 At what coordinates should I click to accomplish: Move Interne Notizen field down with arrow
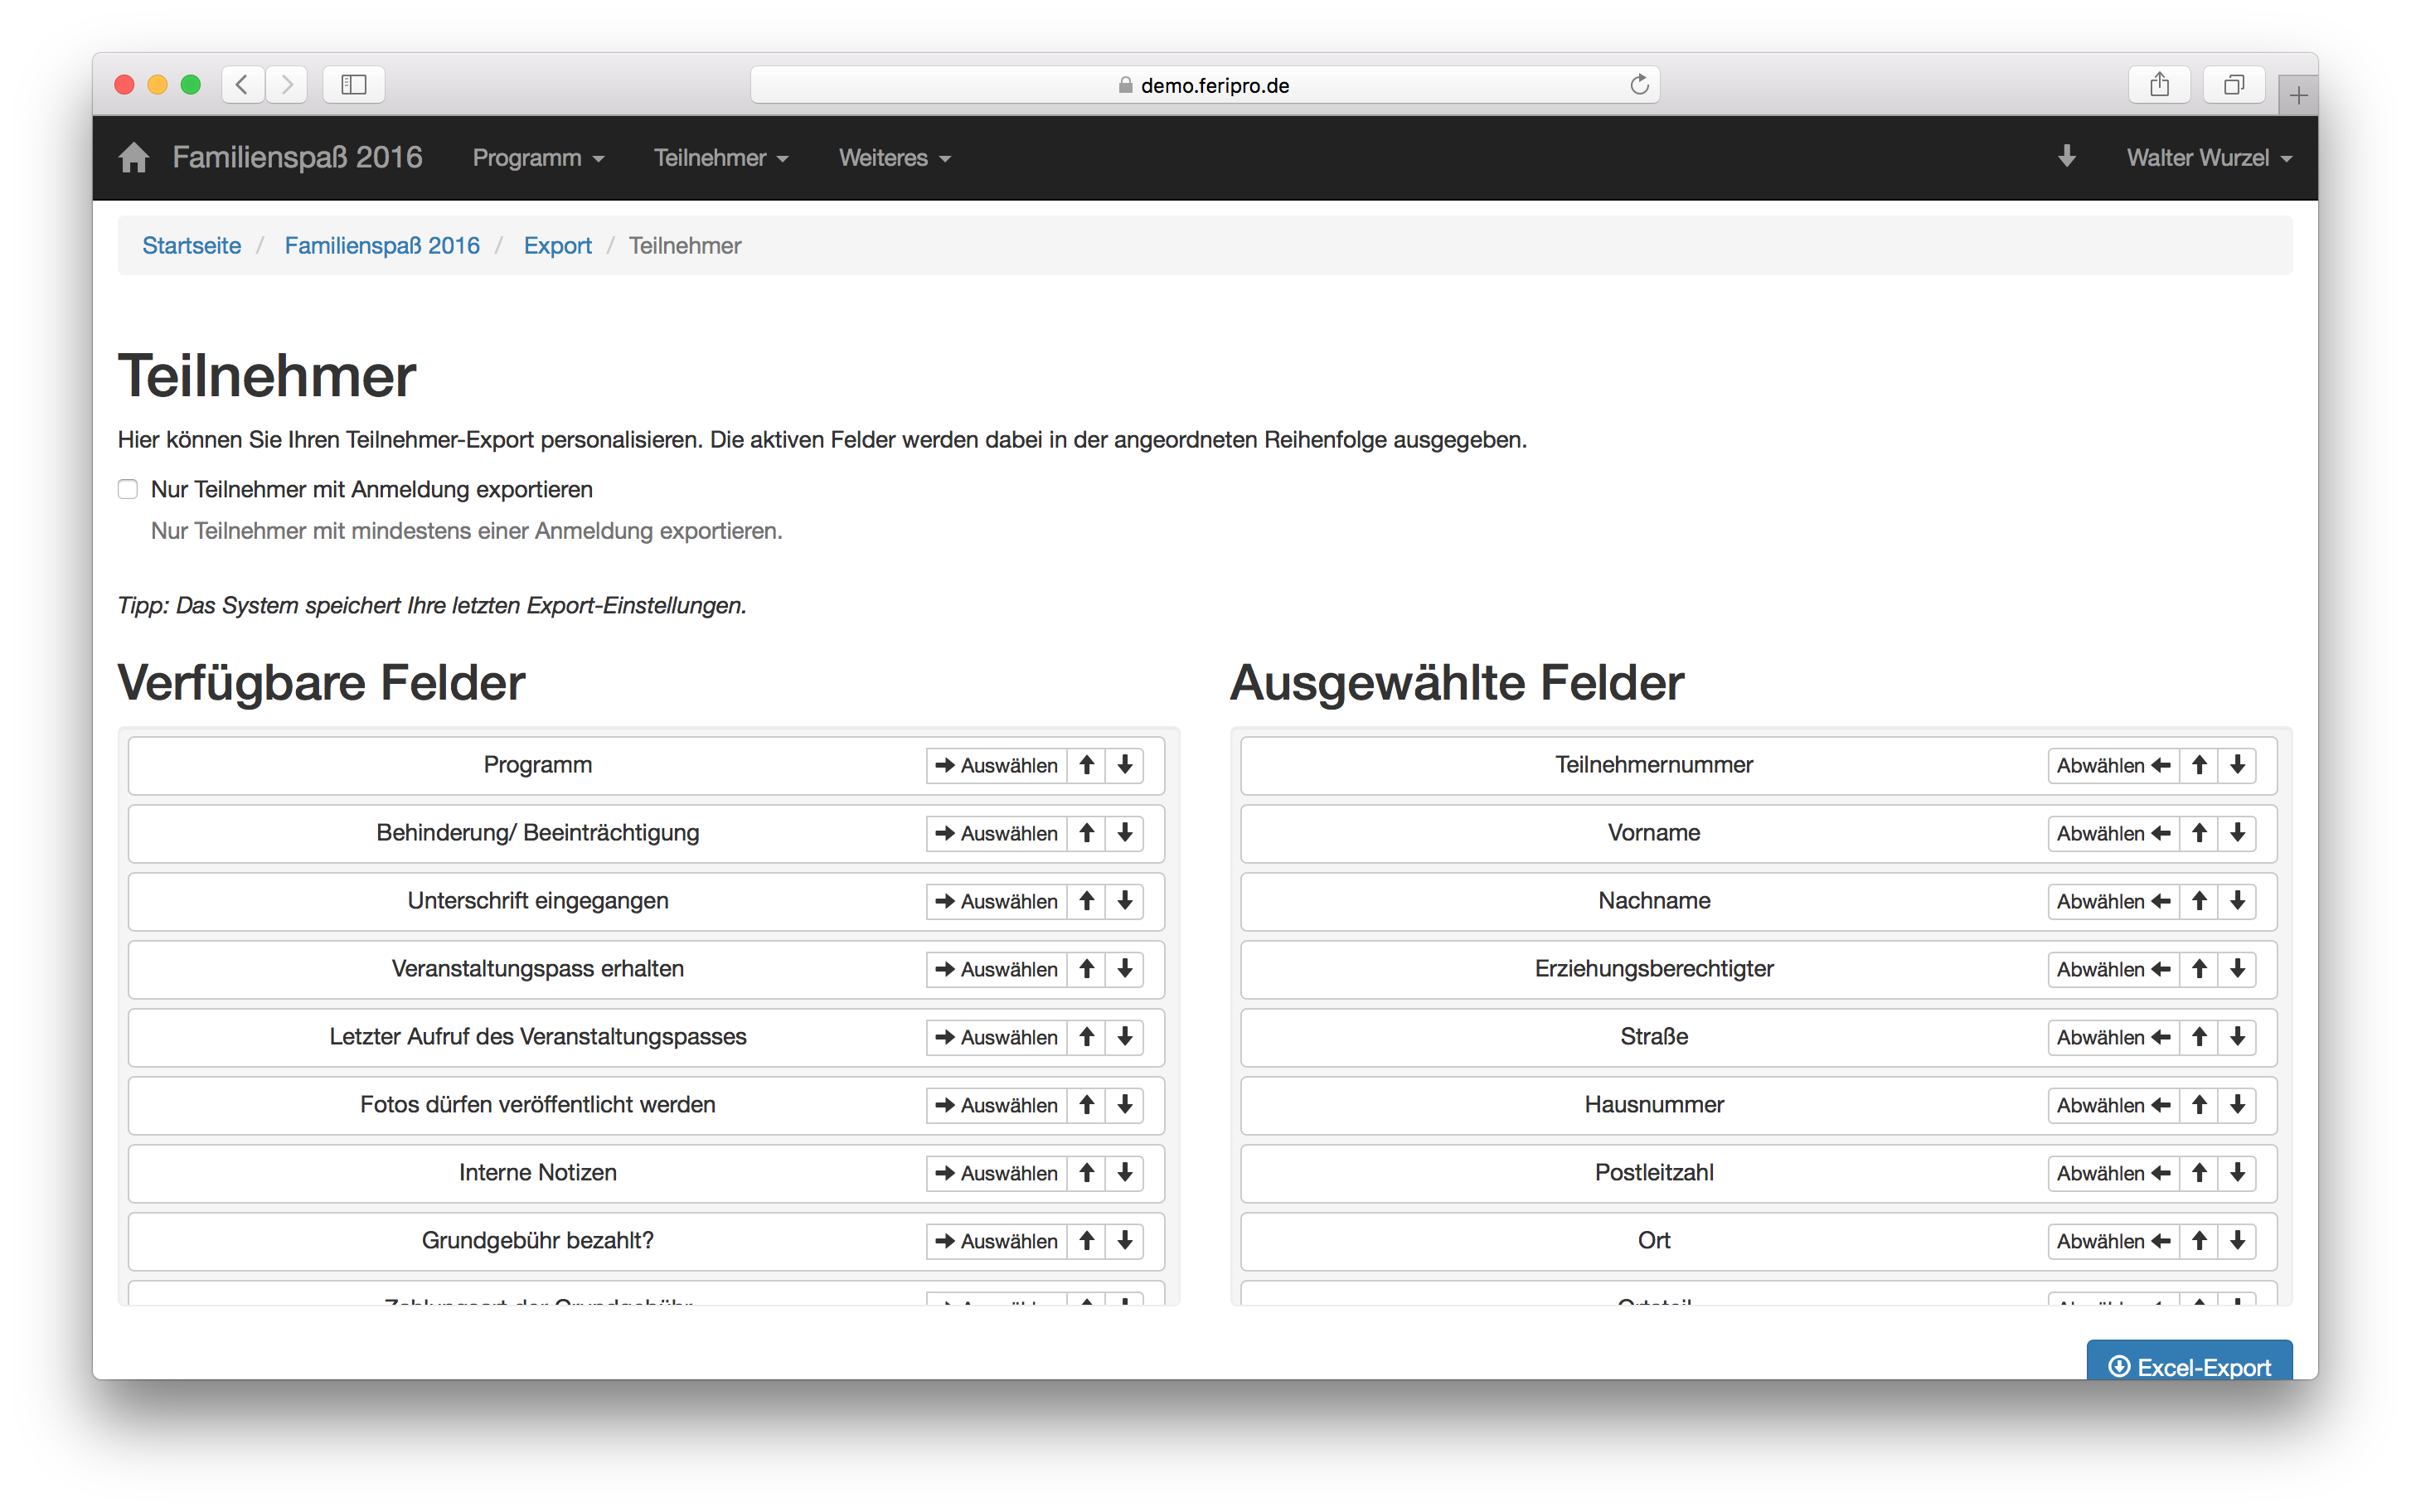point(1124,1173)
